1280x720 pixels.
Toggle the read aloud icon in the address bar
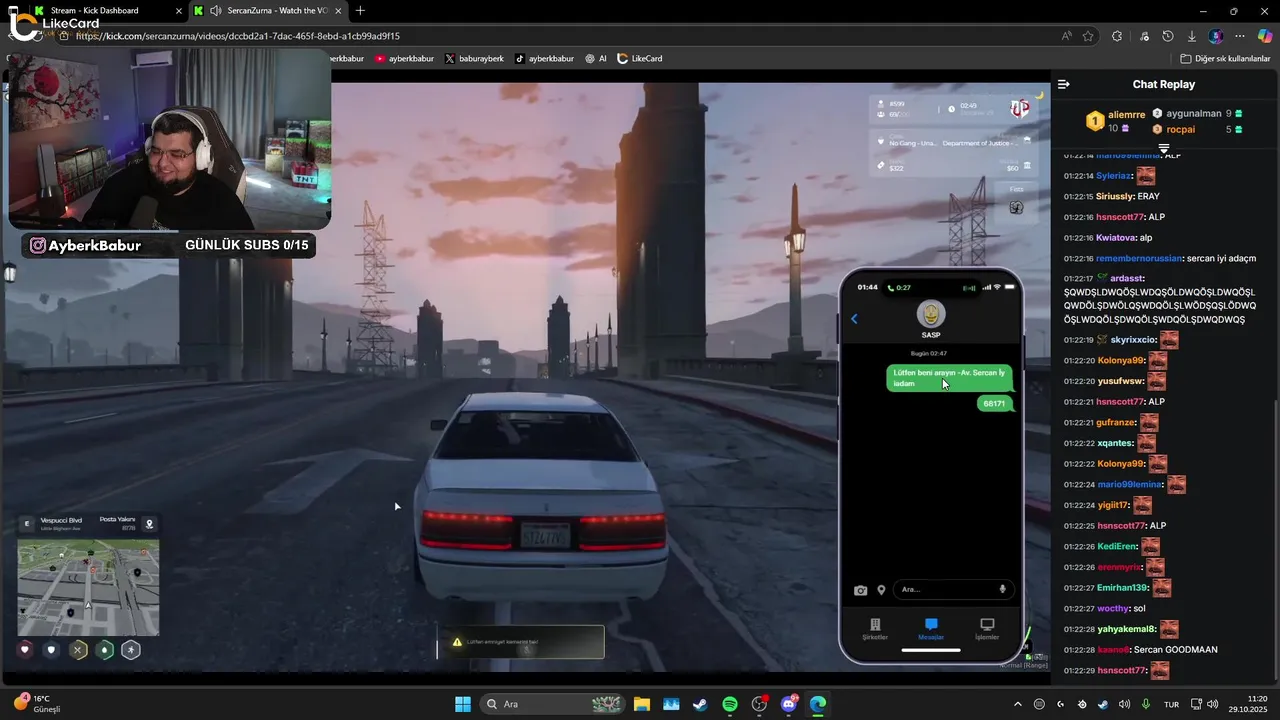(1067, 36)
